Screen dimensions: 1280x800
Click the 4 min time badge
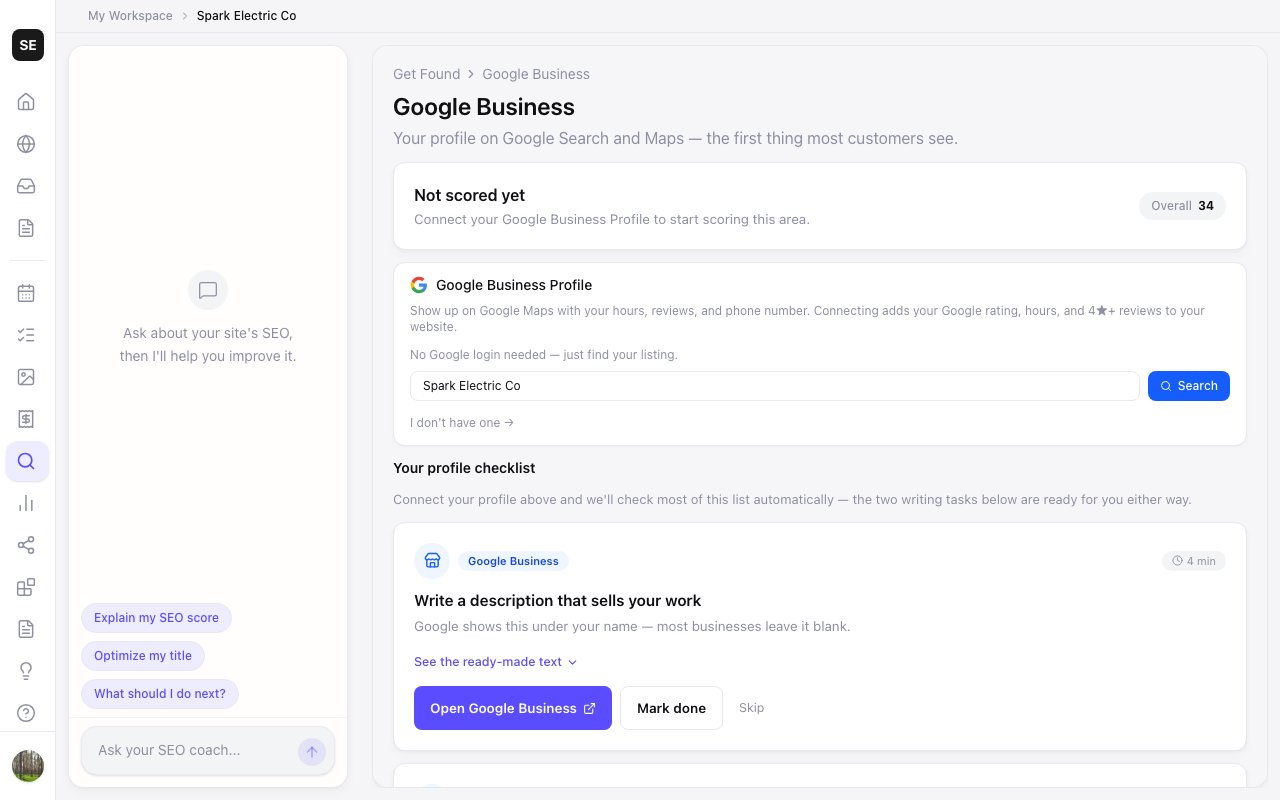coord(1194,561)
